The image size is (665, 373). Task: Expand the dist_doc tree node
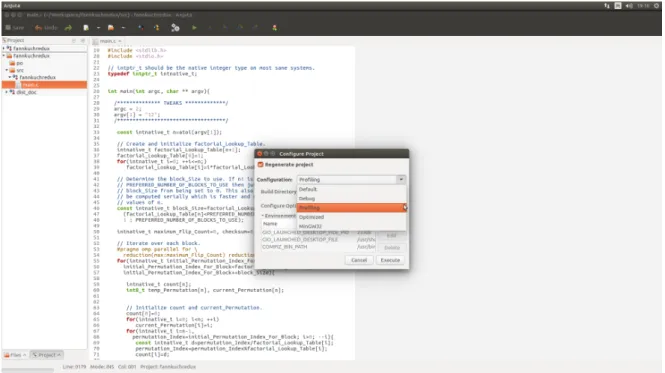pyautogui.click(x=6, y=92)
